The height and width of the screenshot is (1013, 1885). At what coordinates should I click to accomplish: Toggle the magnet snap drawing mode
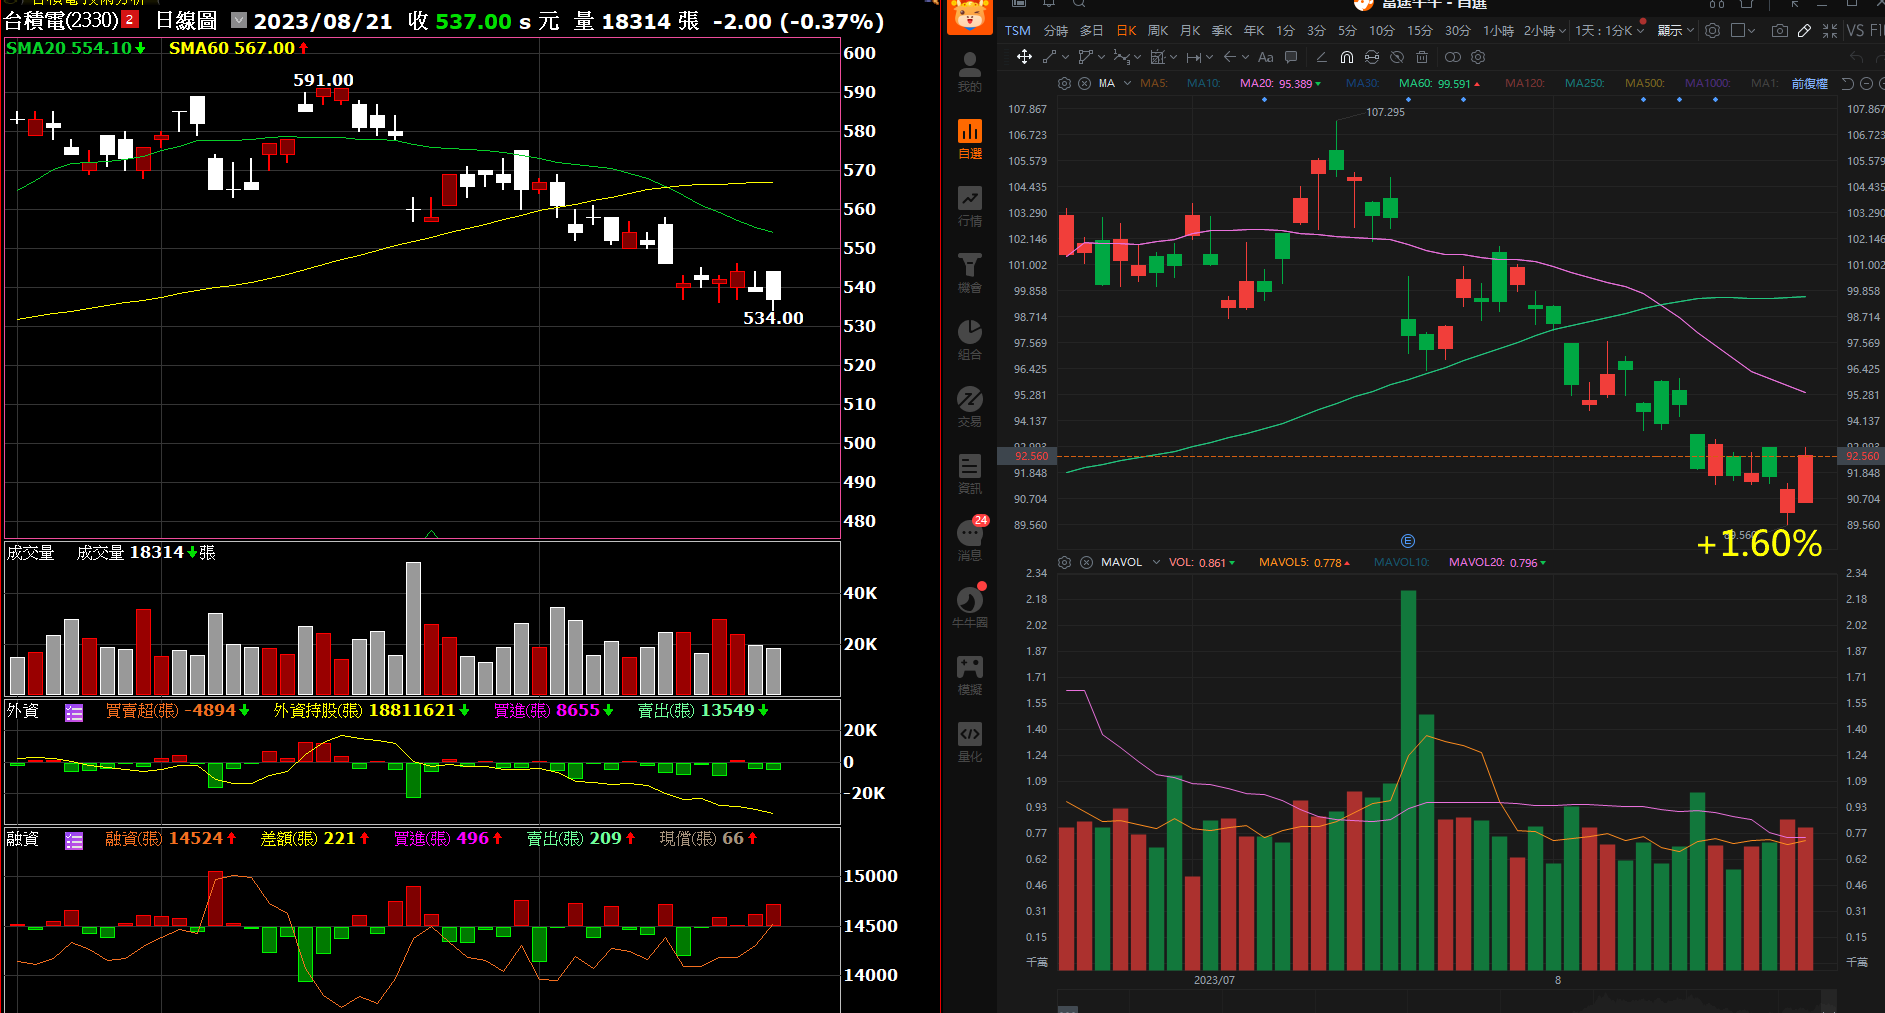(x=1347, y=57)
